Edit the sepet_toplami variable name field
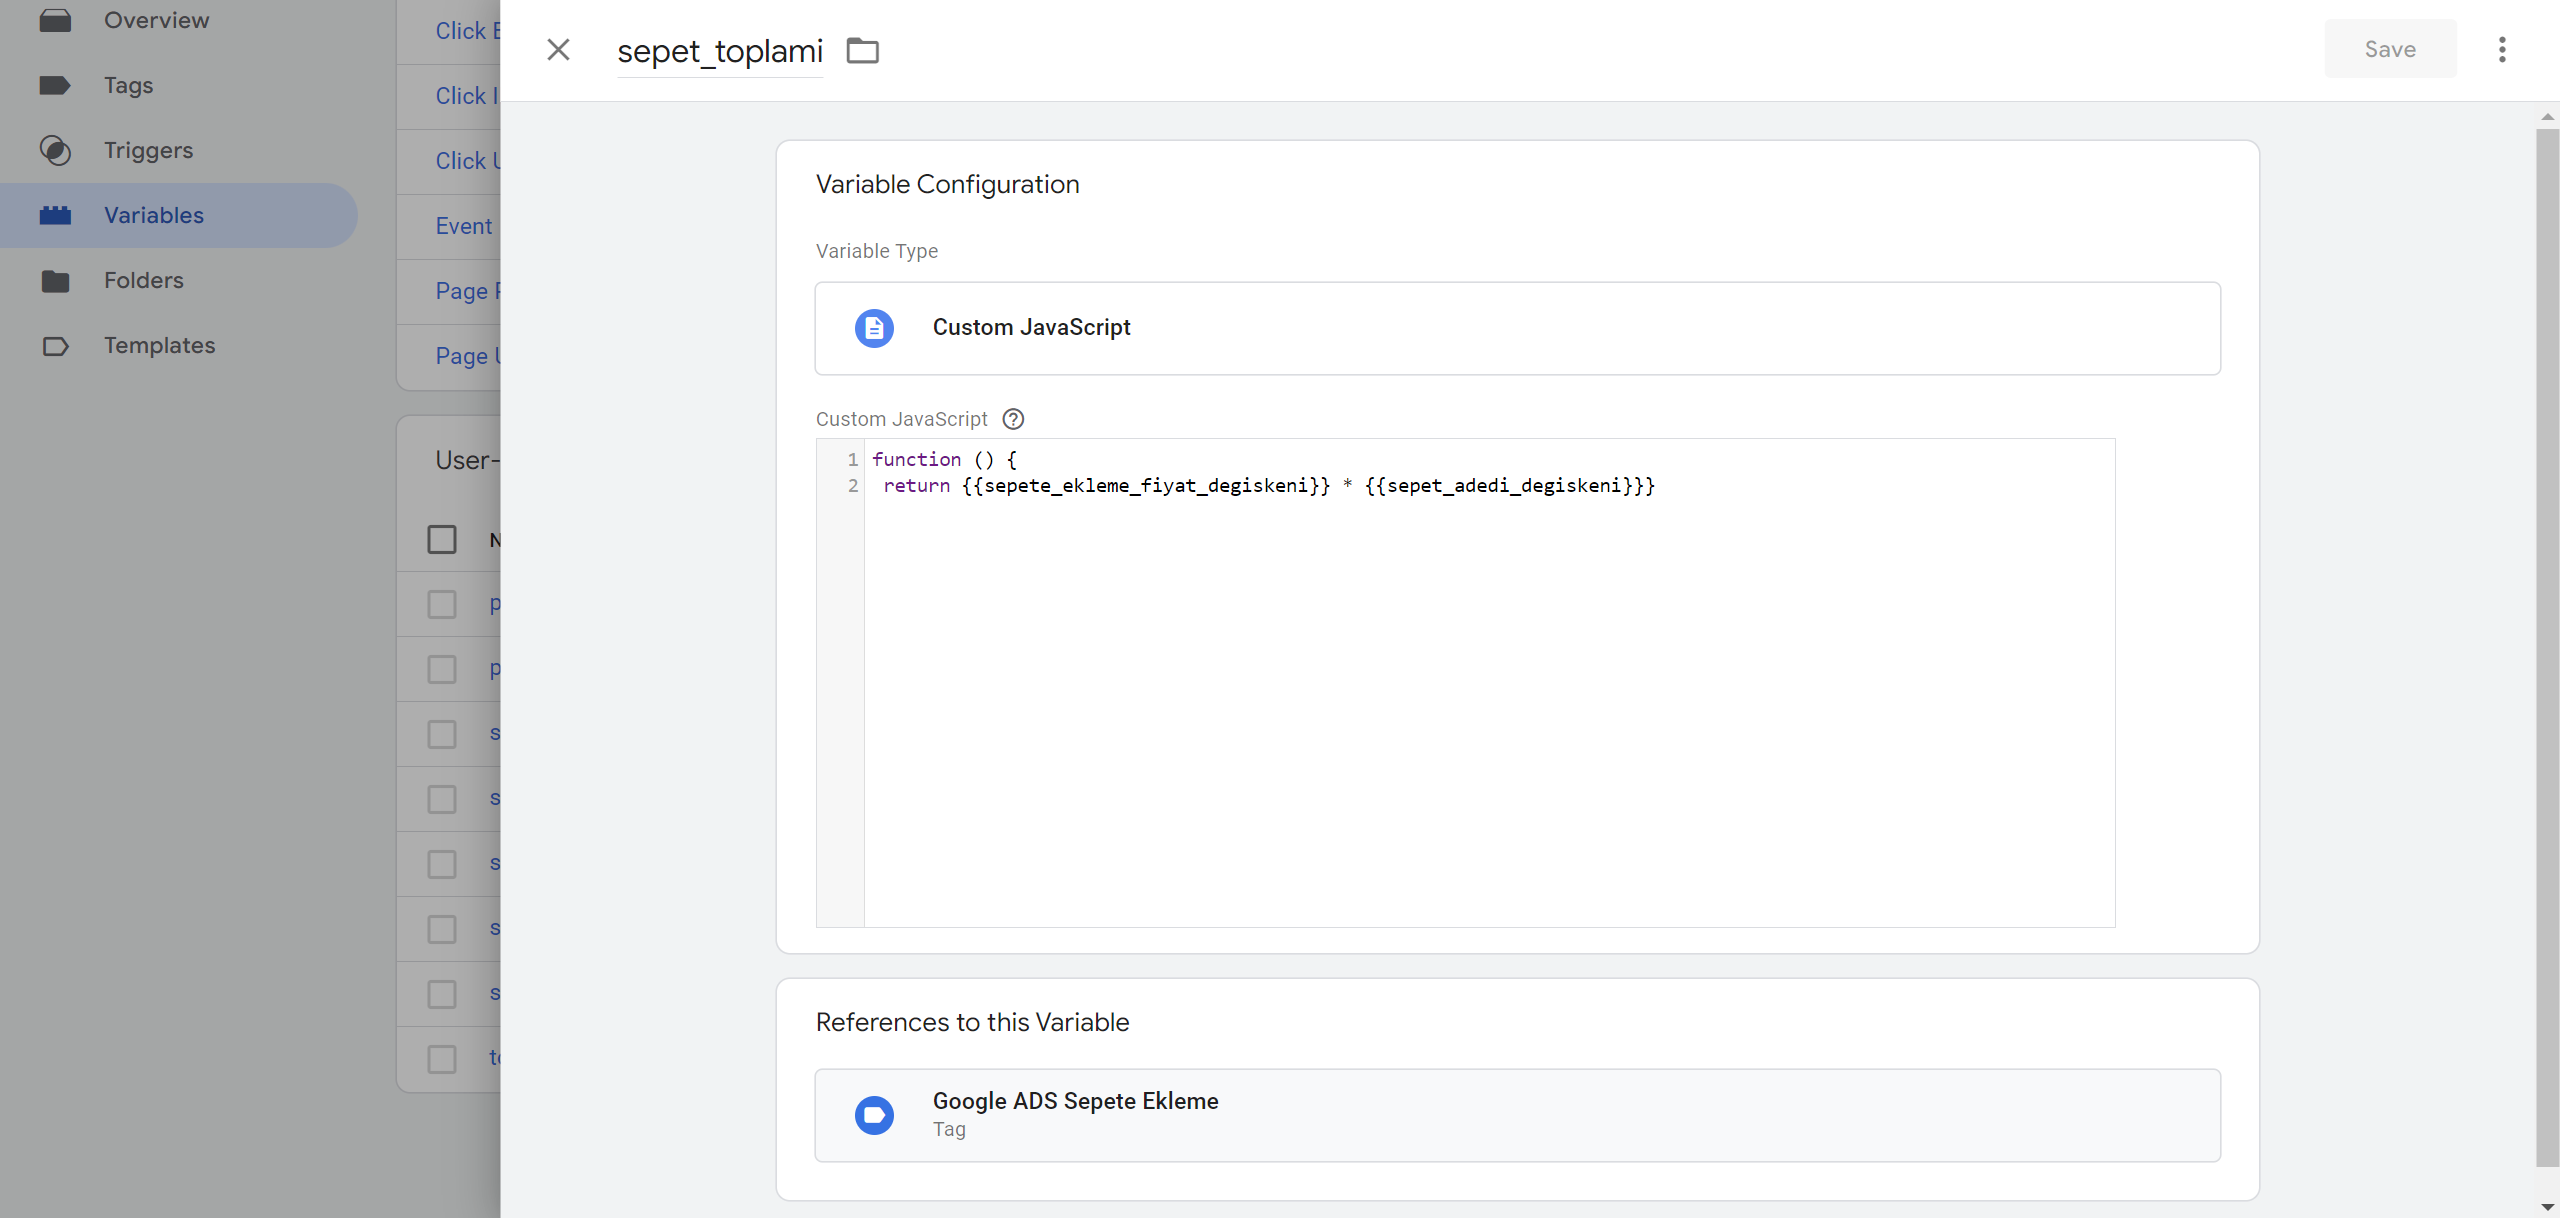This screenshot has height=1218, width=2560. pyautogui.click(x=720, y=51)
